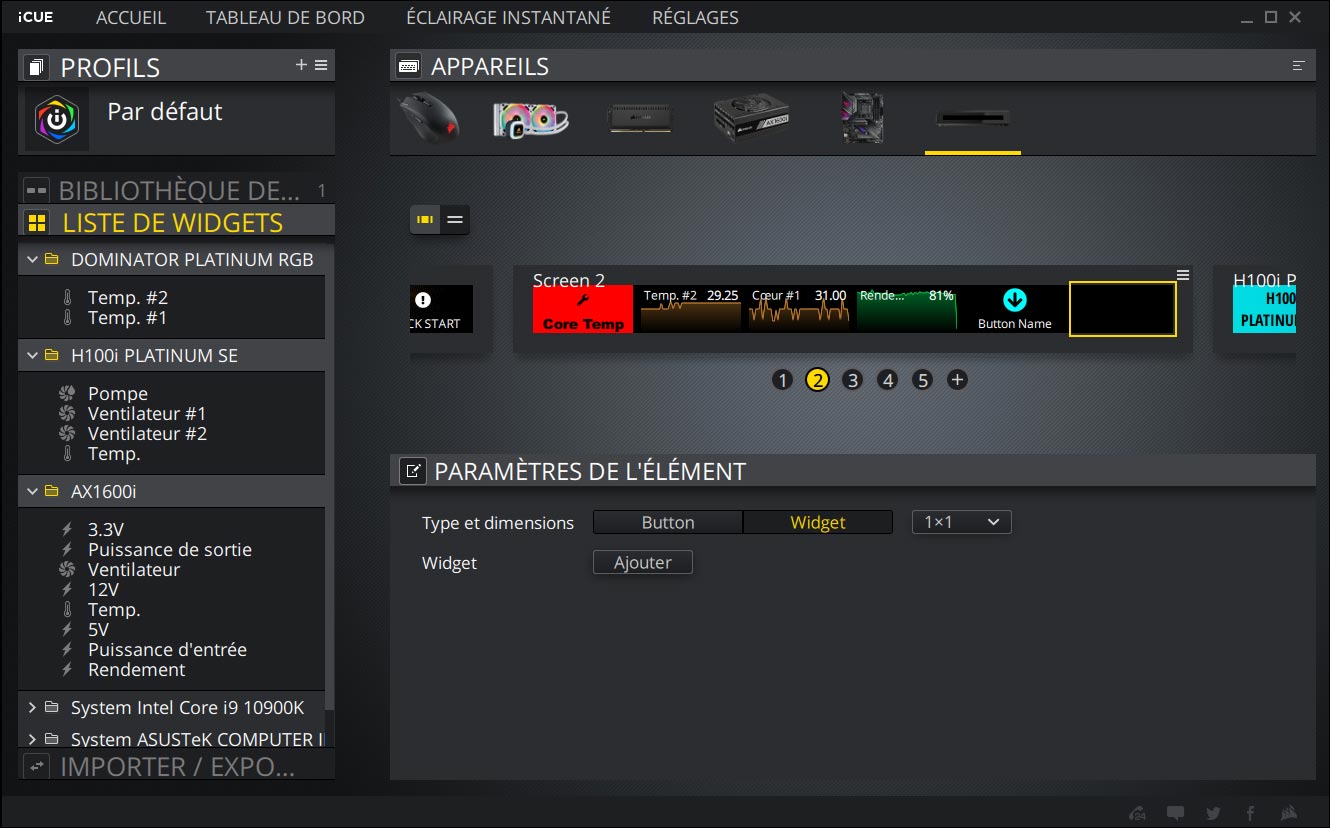Open 24/7 phone support icon
Image resolution: width=1330 pixels, height=828 pixels.
coord(1138,813)
